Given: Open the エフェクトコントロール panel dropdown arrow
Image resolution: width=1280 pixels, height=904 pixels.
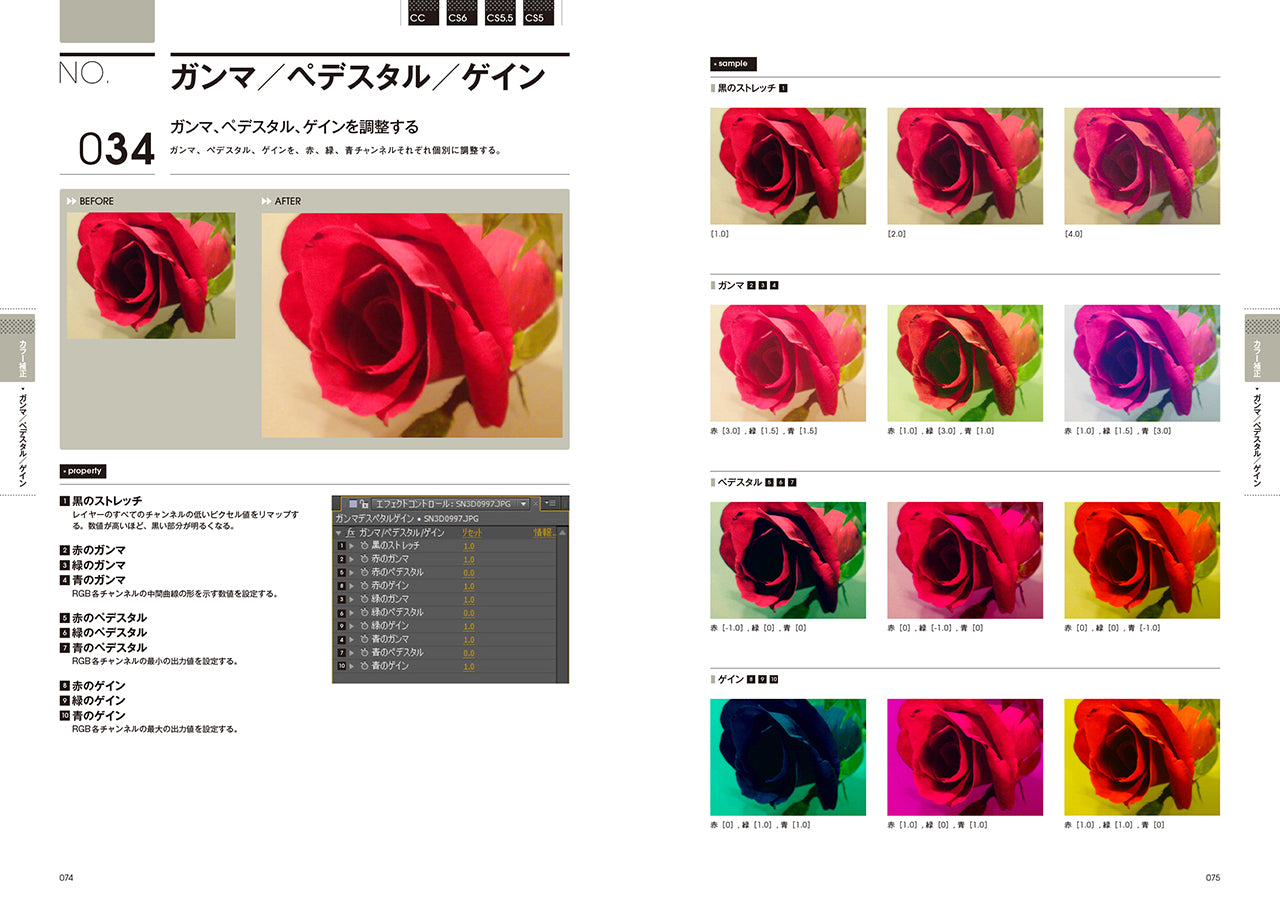Looking at the screenshot, I should pos(523,503).
